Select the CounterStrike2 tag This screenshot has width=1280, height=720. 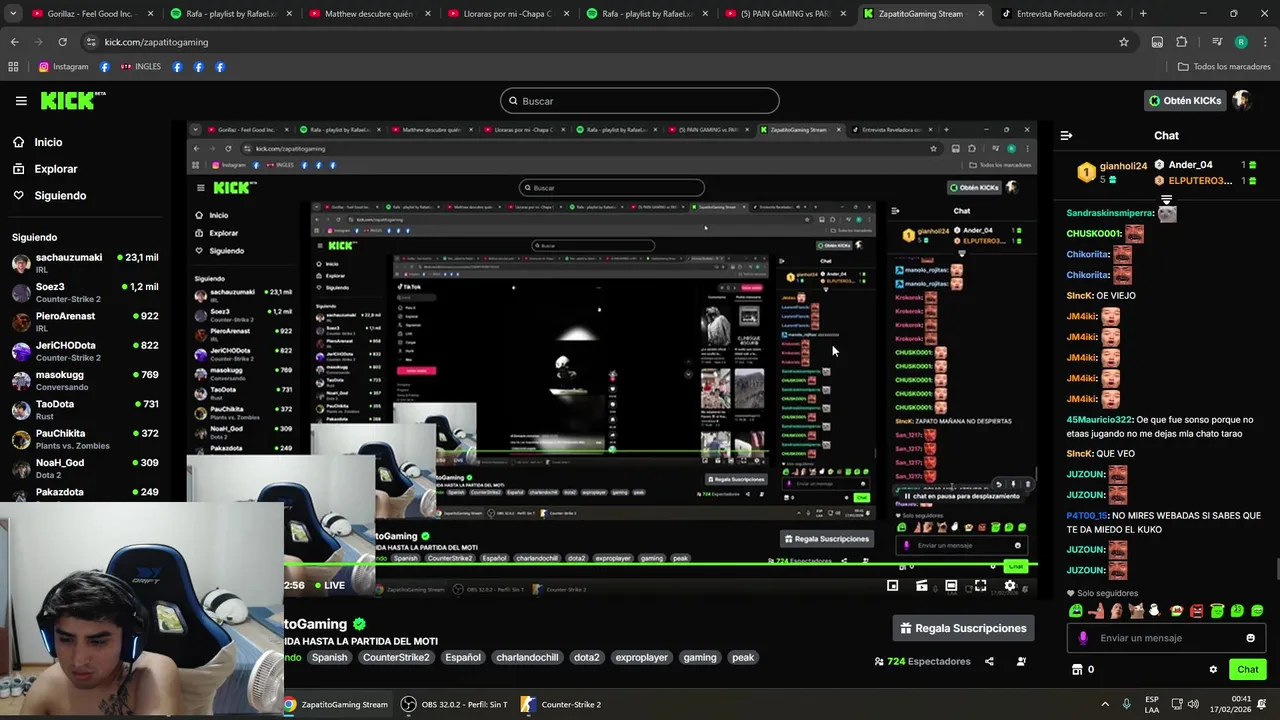pos(396,658)
